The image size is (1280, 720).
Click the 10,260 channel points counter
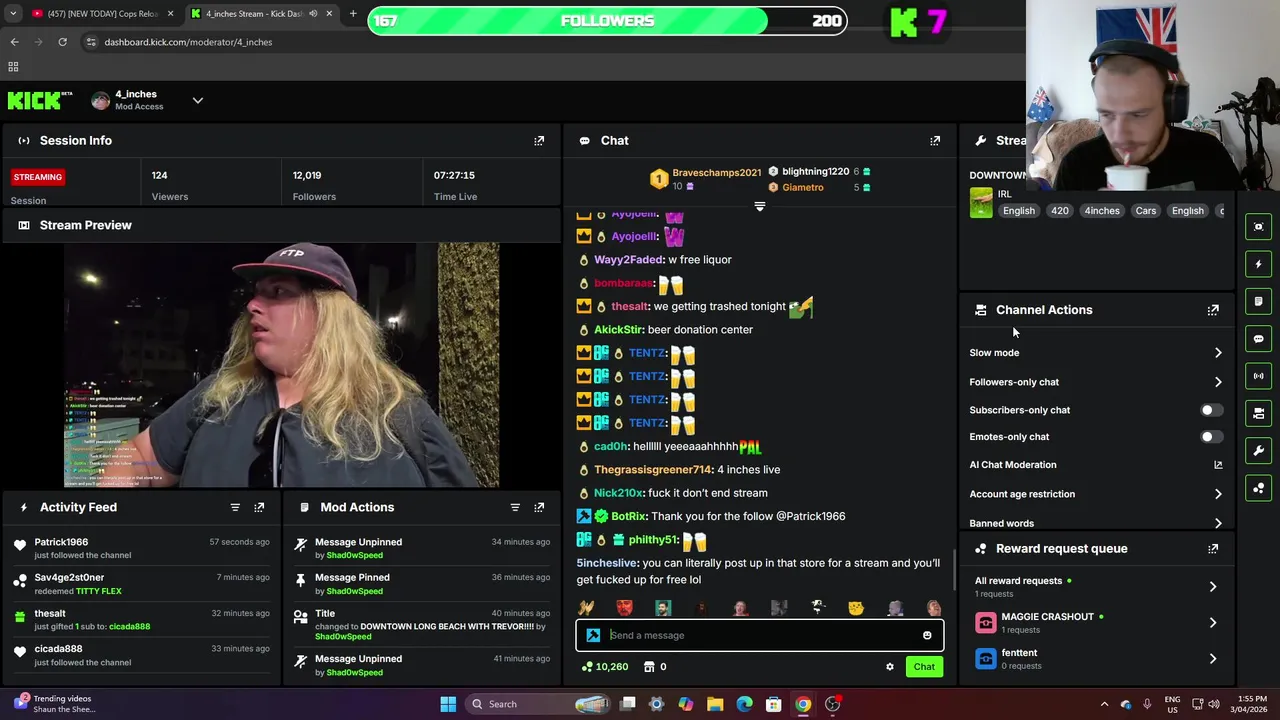click(x=604, y=667)
